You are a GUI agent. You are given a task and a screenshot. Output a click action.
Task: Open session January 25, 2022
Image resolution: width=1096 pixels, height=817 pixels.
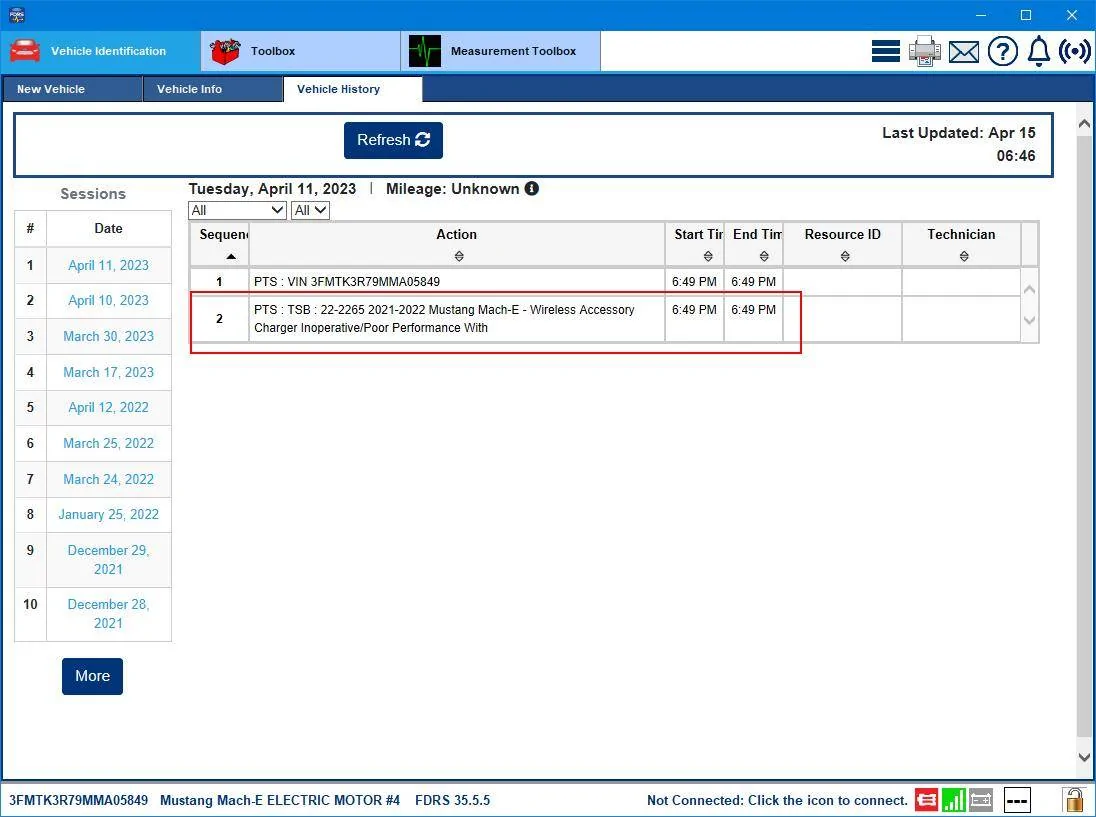coord(108,514)
